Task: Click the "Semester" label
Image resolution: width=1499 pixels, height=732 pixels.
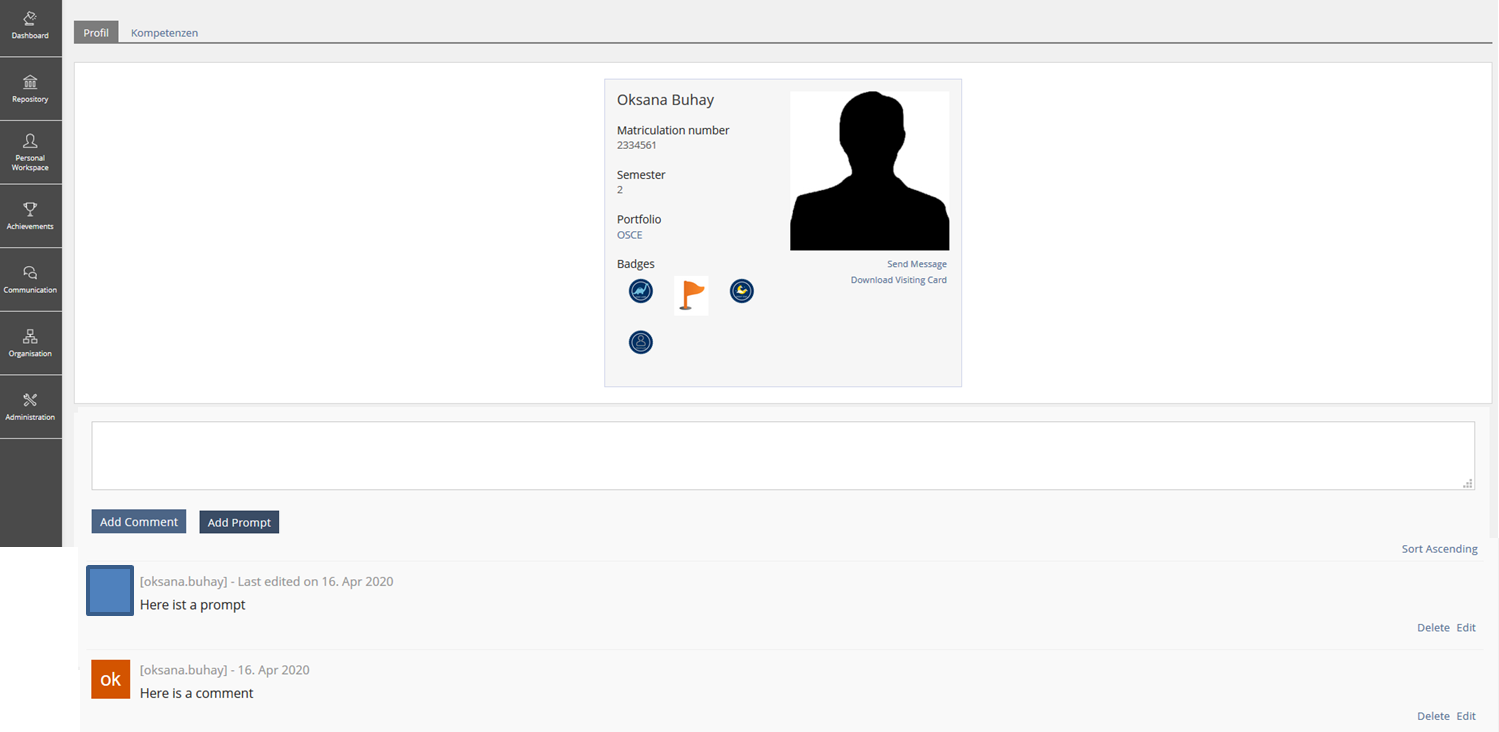Action: point(641,175)
